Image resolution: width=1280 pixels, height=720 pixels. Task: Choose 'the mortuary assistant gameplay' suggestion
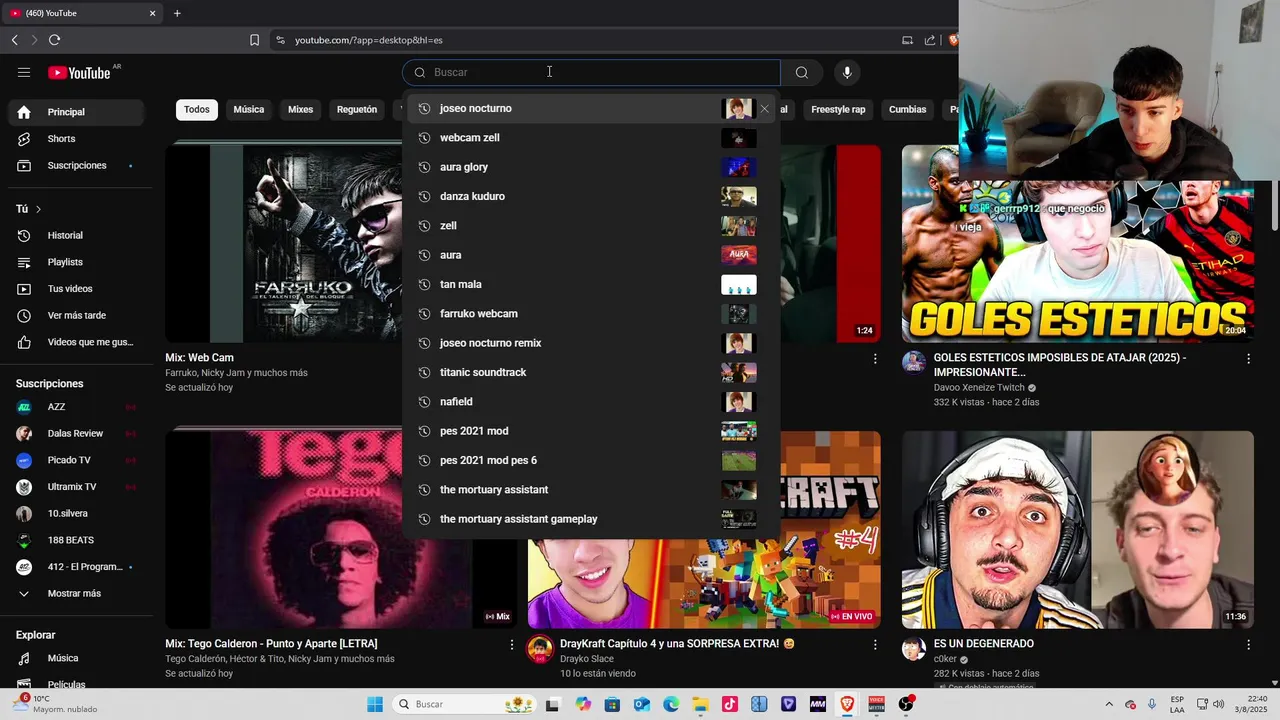coord(591,519)
